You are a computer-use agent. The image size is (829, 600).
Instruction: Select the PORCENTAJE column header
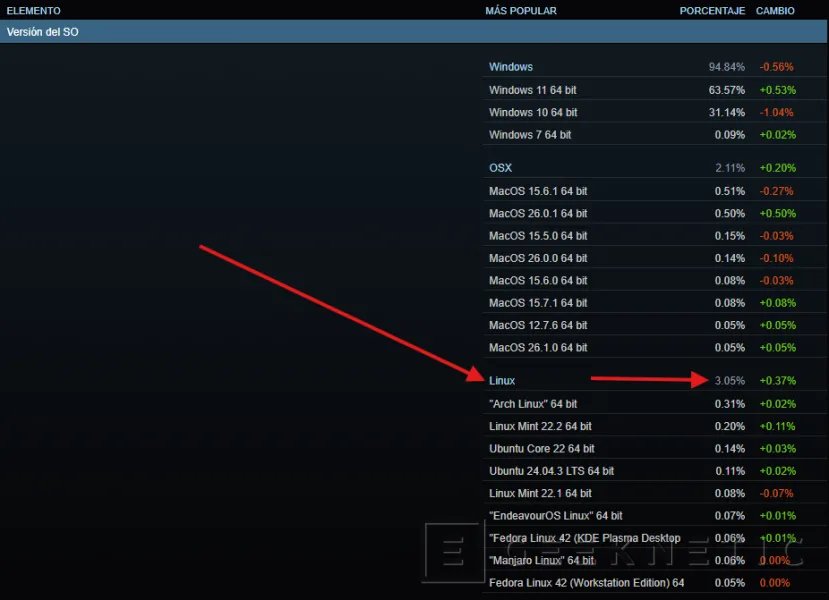[712, 11]
